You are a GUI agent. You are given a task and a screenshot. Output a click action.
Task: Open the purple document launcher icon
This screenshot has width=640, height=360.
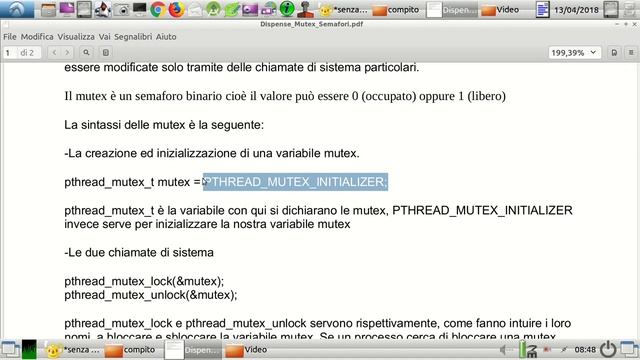point(67,9)
